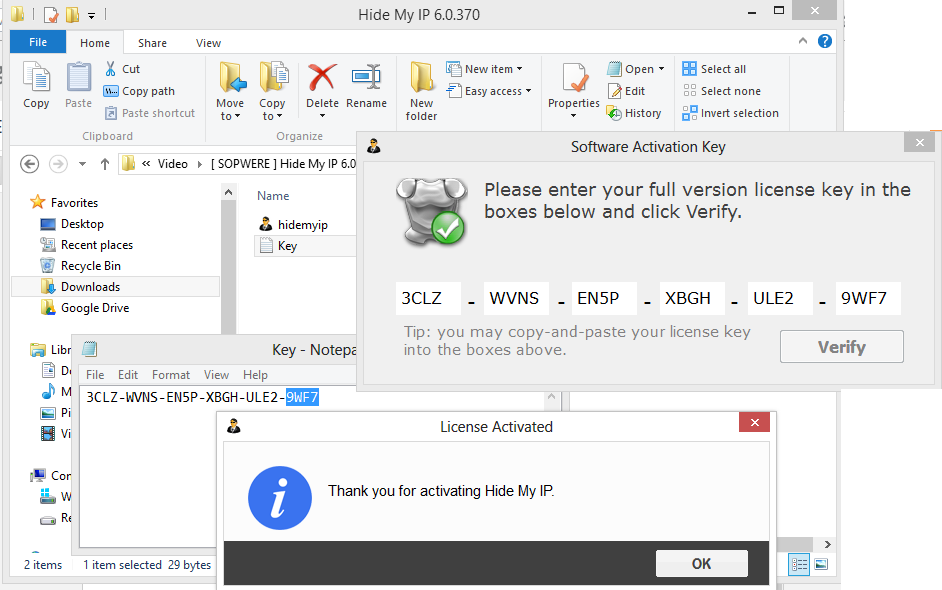Click the license box containing XBGH
This screenshot has height=590, width=942.
692,298
